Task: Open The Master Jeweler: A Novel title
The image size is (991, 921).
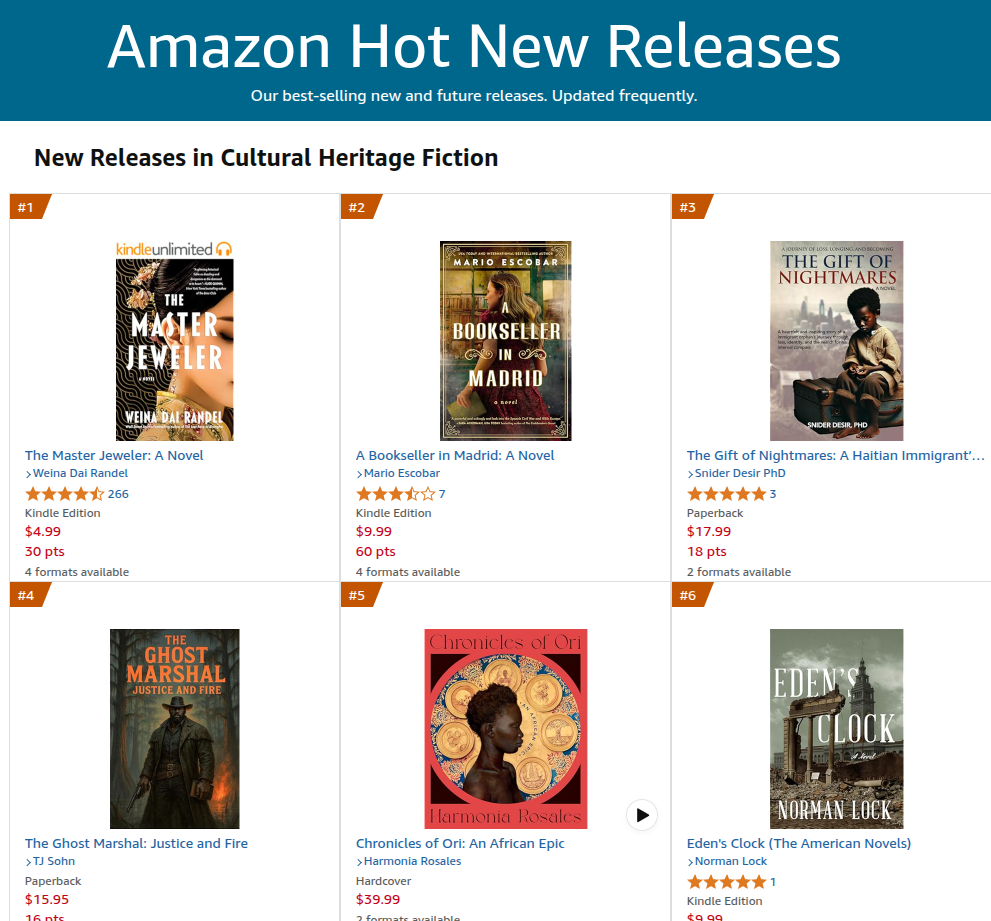Action: (114, 455)
